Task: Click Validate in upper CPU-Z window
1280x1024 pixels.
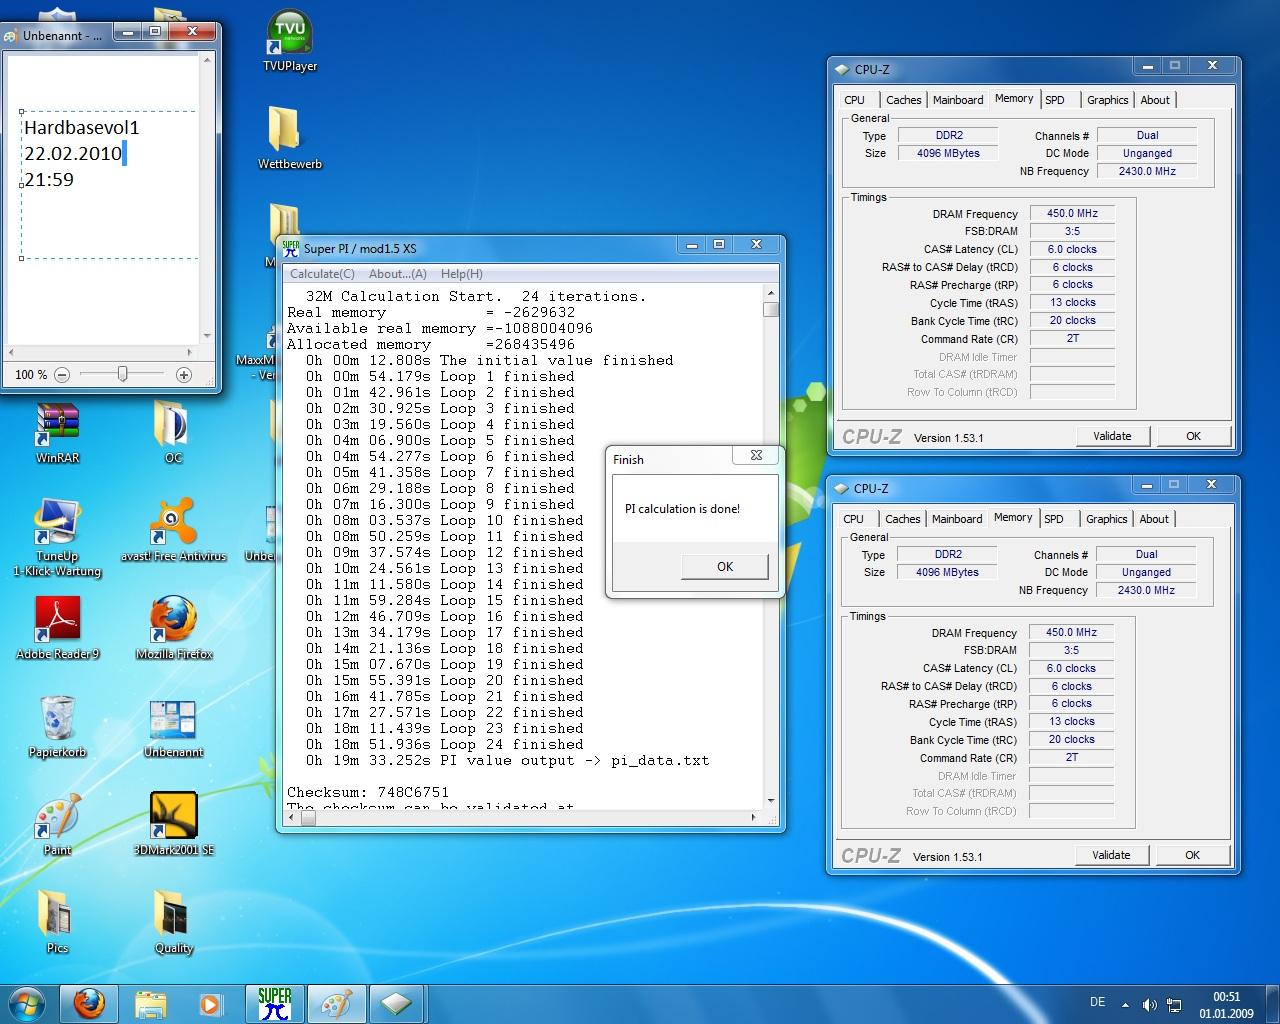Action: coord(1112,436)
